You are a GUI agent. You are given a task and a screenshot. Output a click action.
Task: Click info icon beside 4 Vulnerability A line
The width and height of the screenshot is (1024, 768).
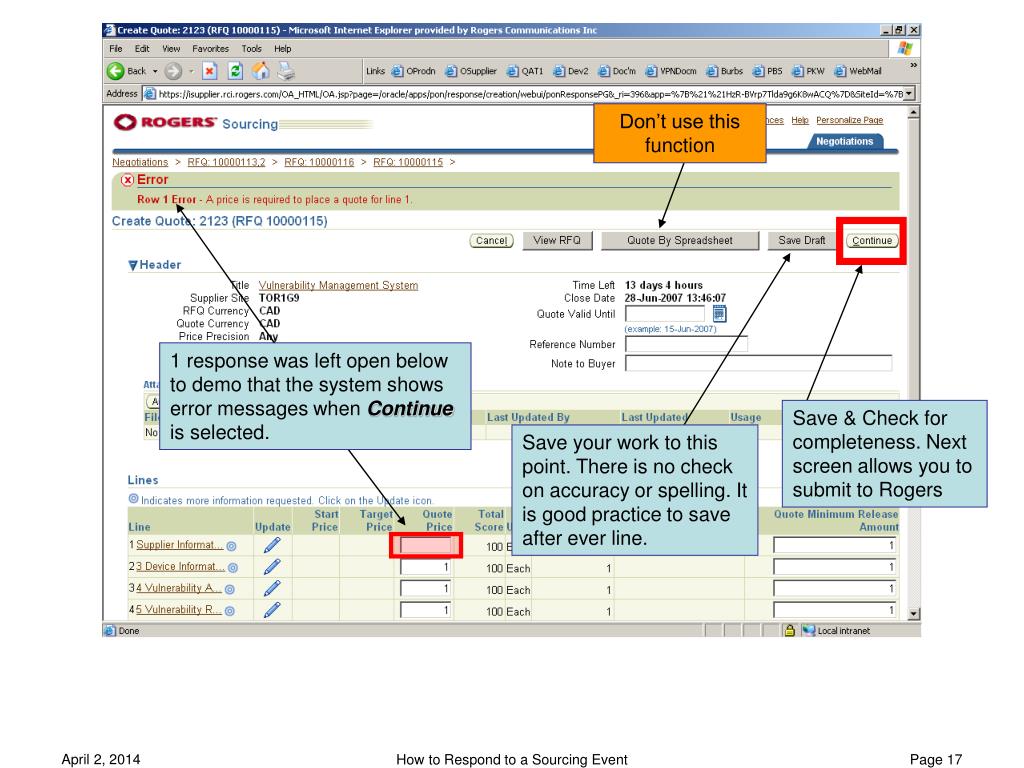pyautogui.click(x=230, y=589)
